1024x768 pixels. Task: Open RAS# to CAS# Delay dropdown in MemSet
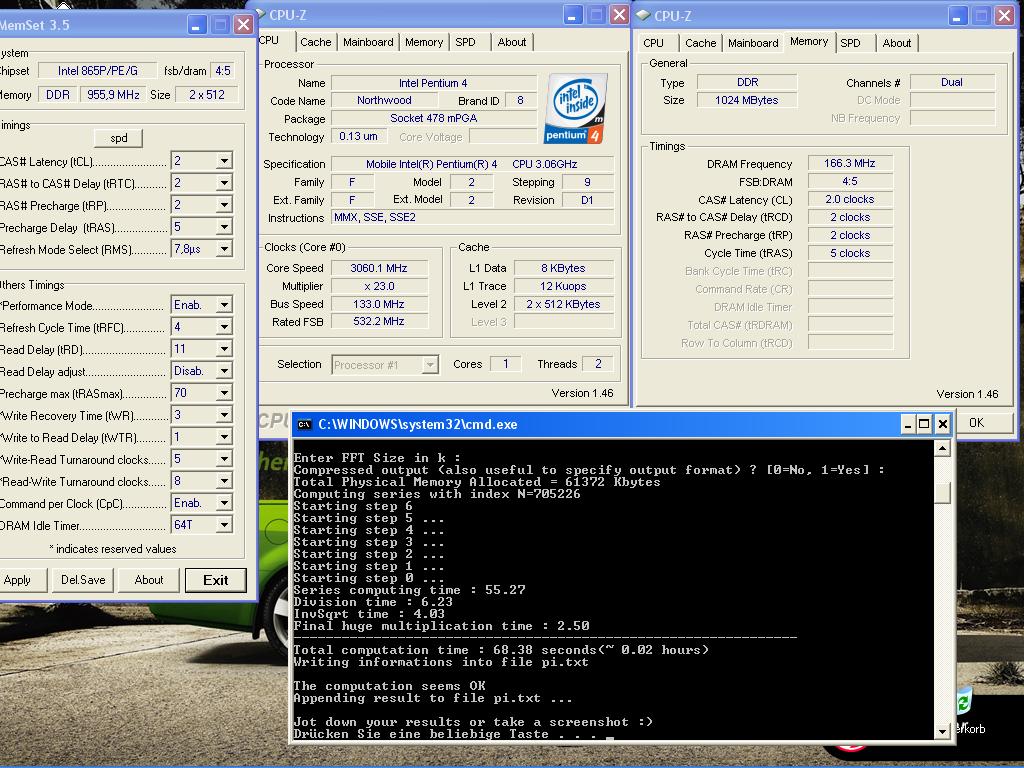(224, 183)
